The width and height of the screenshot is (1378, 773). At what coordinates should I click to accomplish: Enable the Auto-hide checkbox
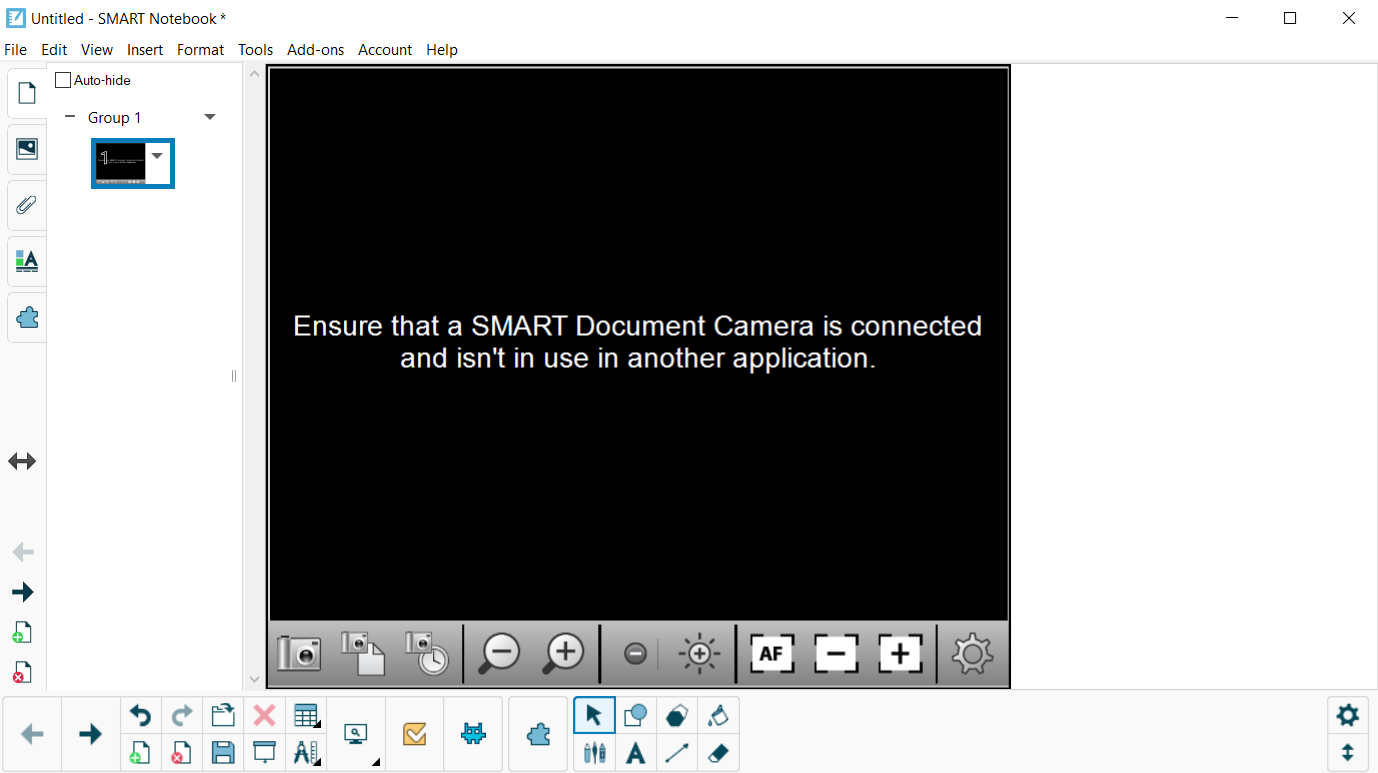pos(63,79)
